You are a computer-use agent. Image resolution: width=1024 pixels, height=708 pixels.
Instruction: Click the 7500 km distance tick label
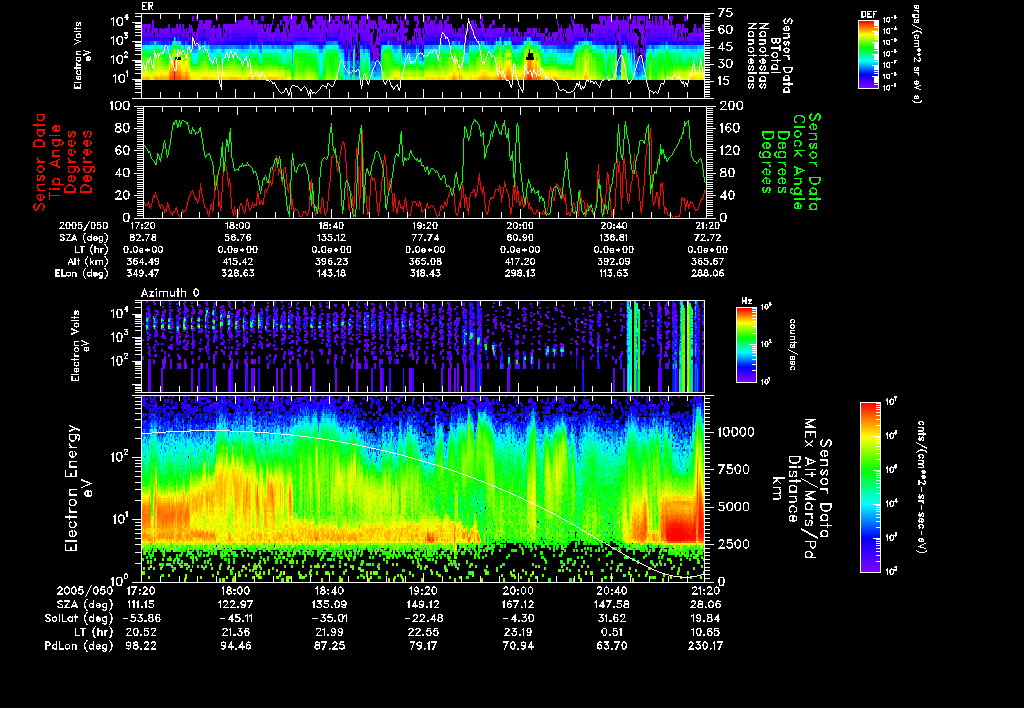click(733, 470)
